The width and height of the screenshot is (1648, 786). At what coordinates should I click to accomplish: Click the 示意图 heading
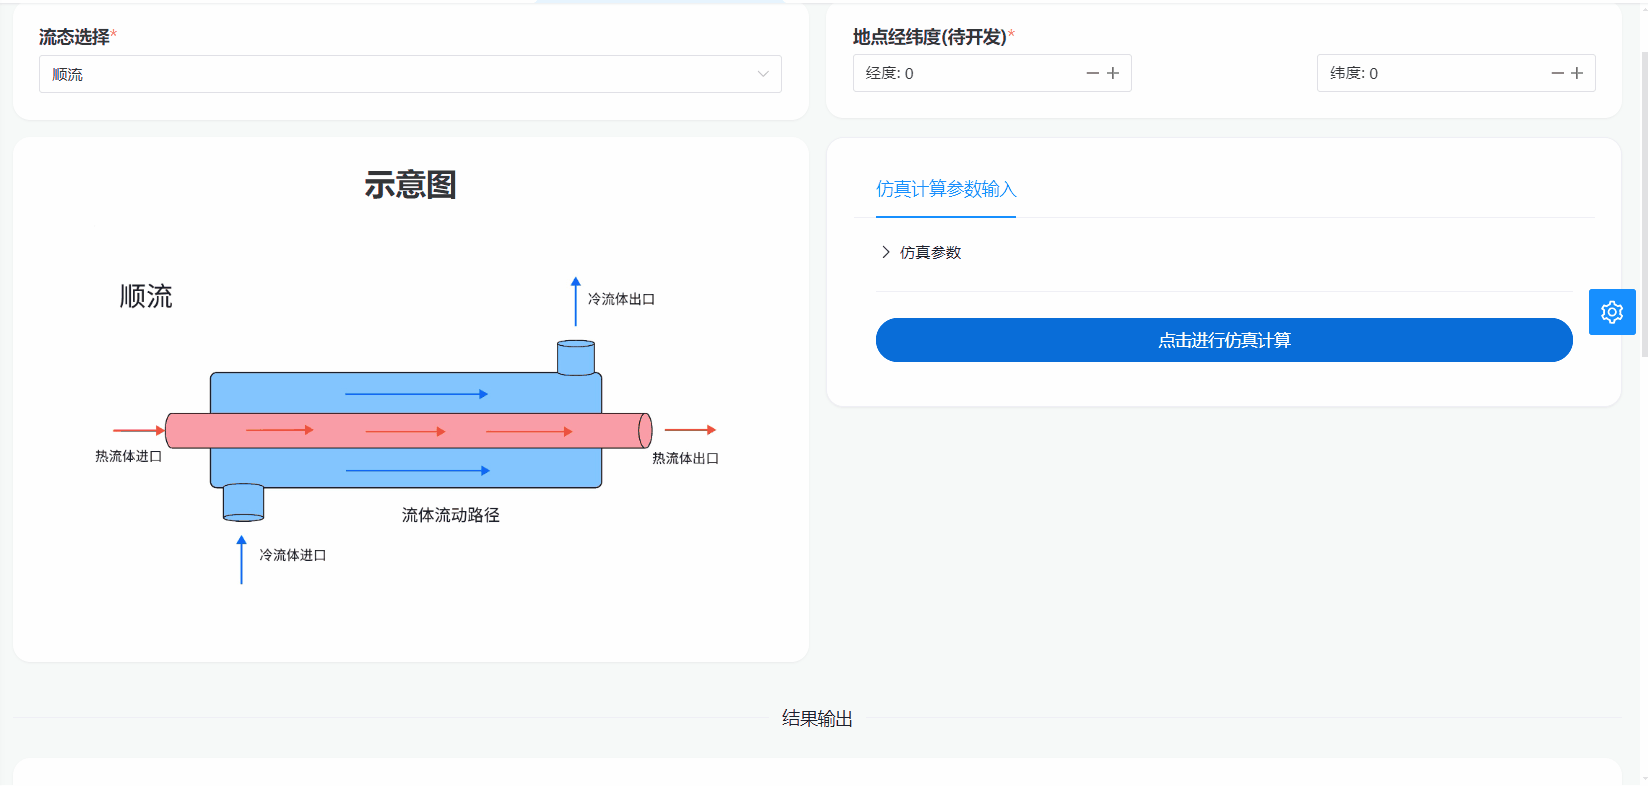tap(410, 185)
